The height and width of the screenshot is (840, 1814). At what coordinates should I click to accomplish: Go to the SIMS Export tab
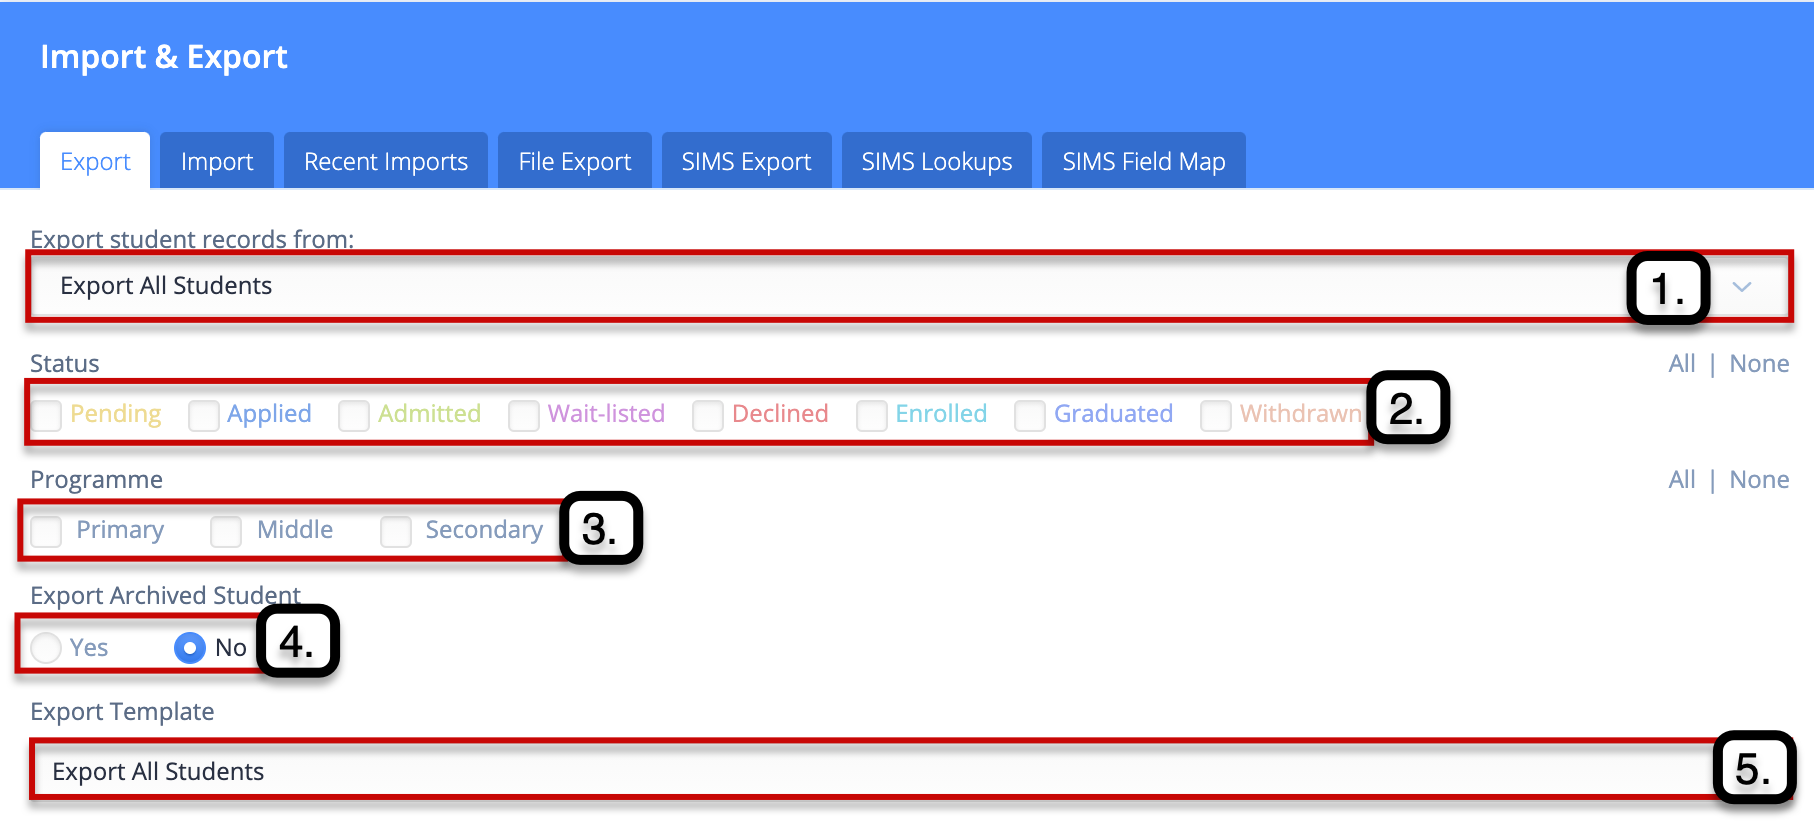746,161
